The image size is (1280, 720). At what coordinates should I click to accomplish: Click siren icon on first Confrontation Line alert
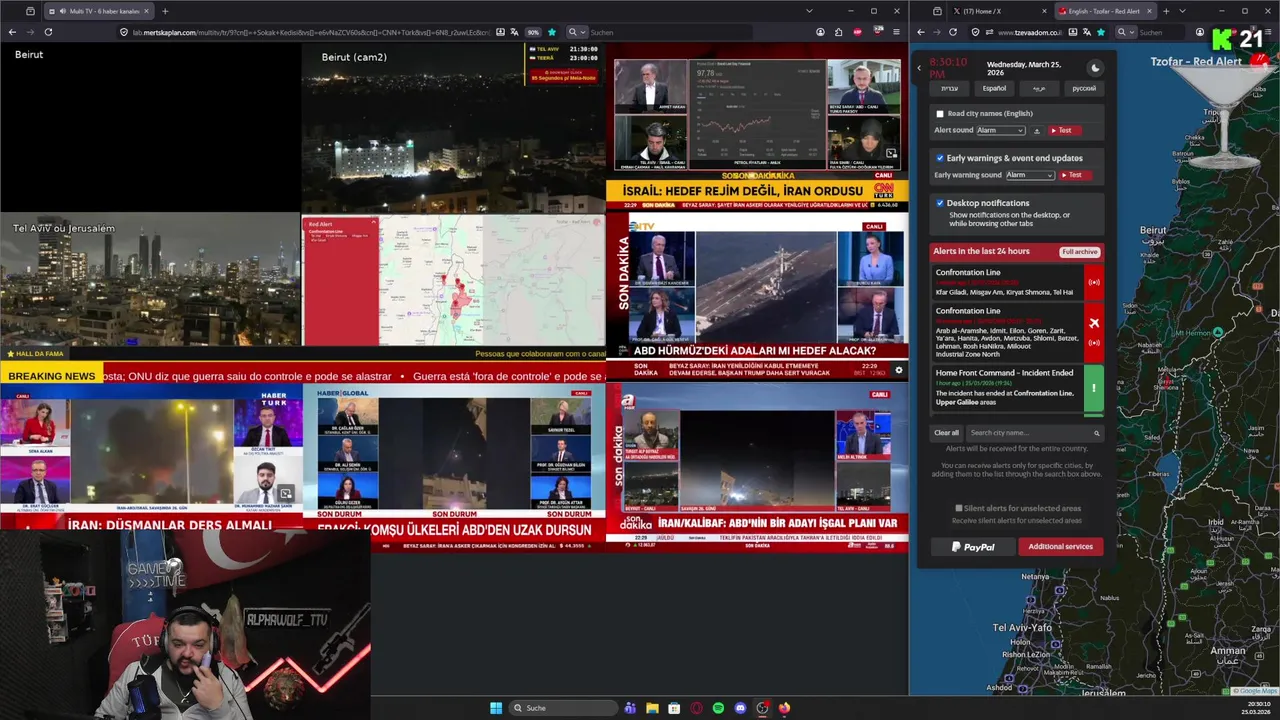pyautogui.click(x=1094, y=282)
